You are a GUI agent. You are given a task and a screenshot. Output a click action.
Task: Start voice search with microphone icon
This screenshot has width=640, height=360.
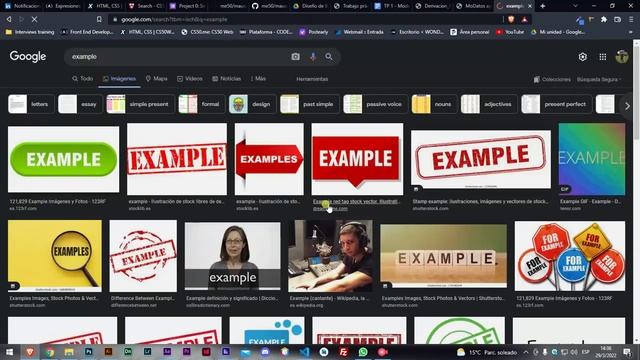313,57
